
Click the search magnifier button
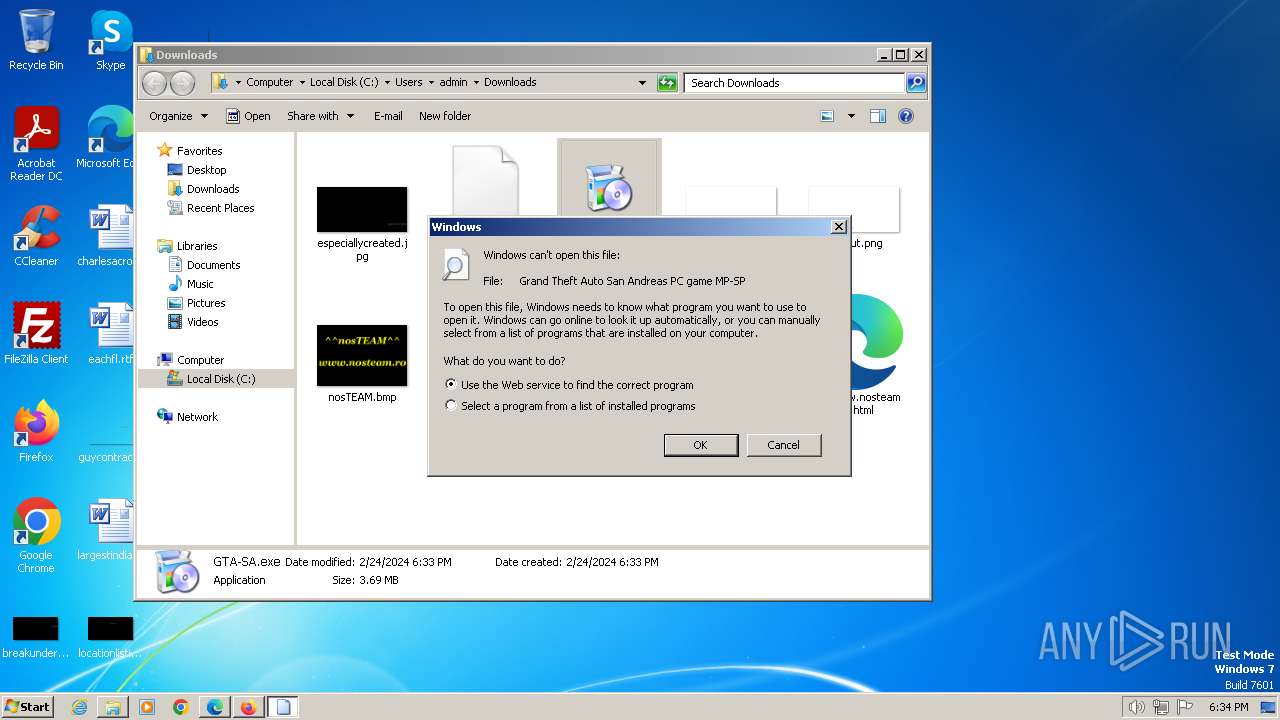click(915, 83)
